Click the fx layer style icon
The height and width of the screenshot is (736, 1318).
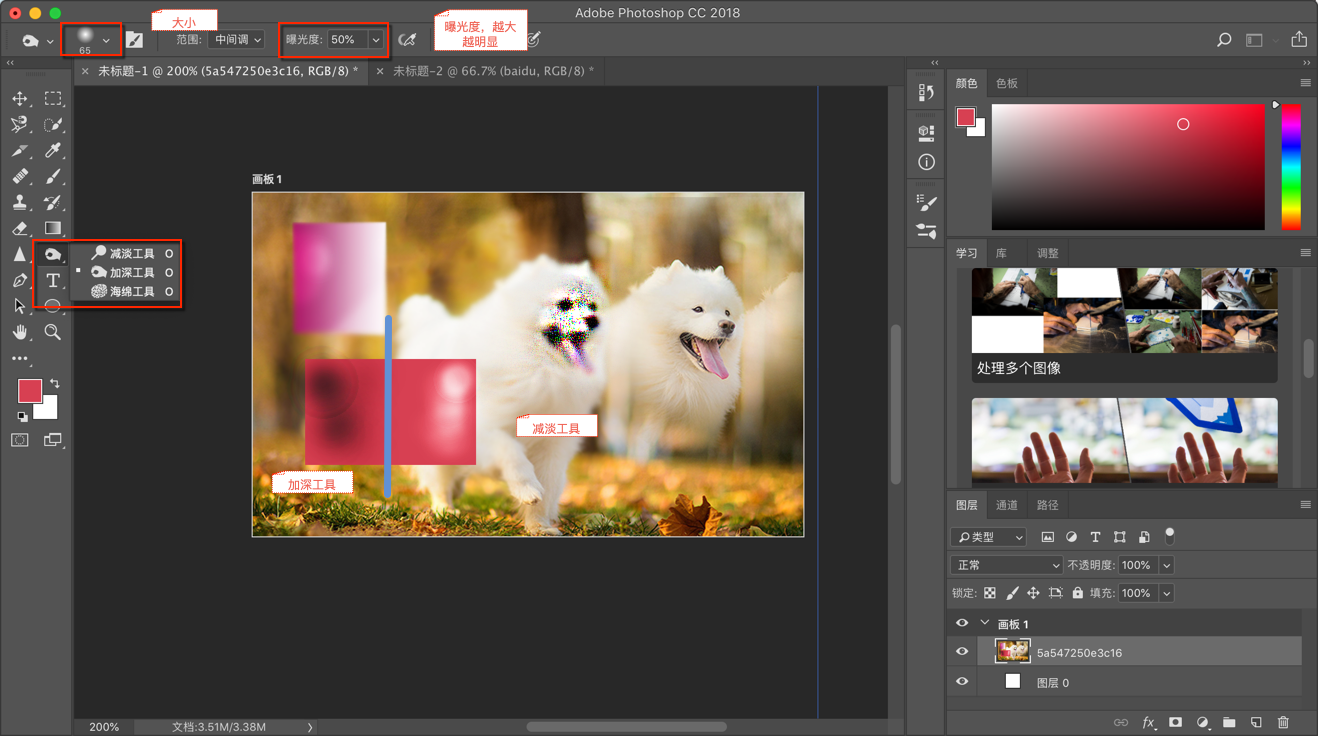point(1148,722)
